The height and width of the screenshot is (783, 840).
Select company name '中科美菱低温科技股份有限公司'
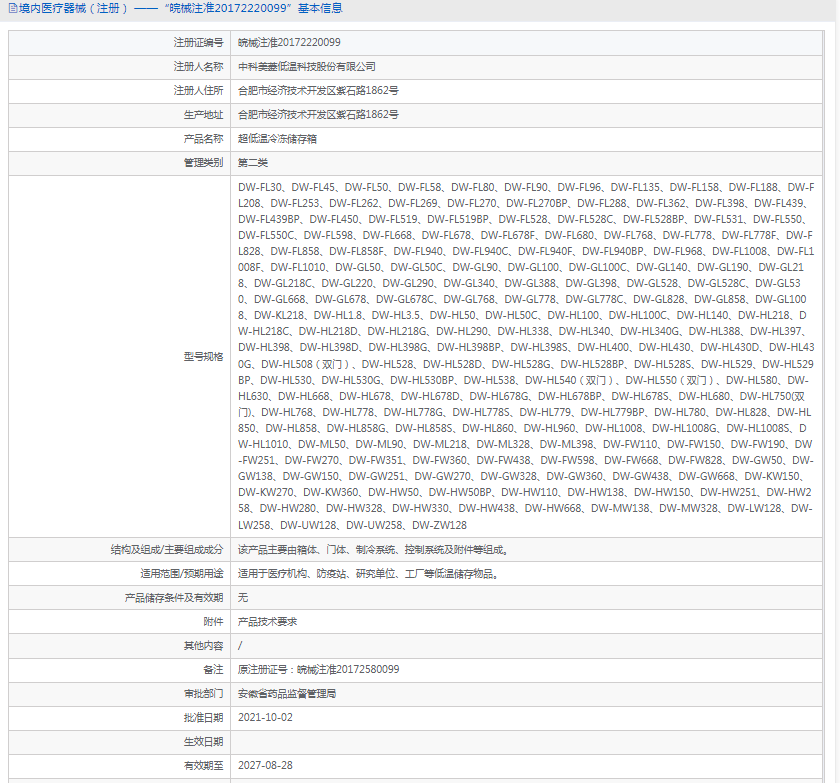[x=307, y=66]
